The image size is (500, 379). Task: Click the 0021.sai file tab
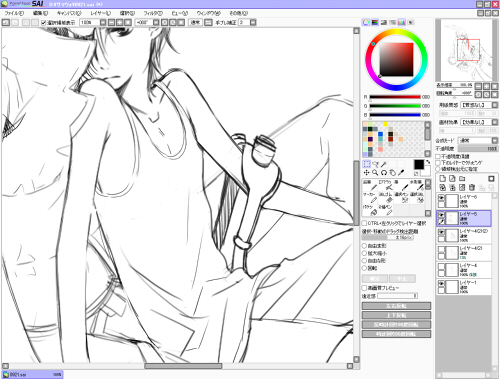click(x=32, y=375)
